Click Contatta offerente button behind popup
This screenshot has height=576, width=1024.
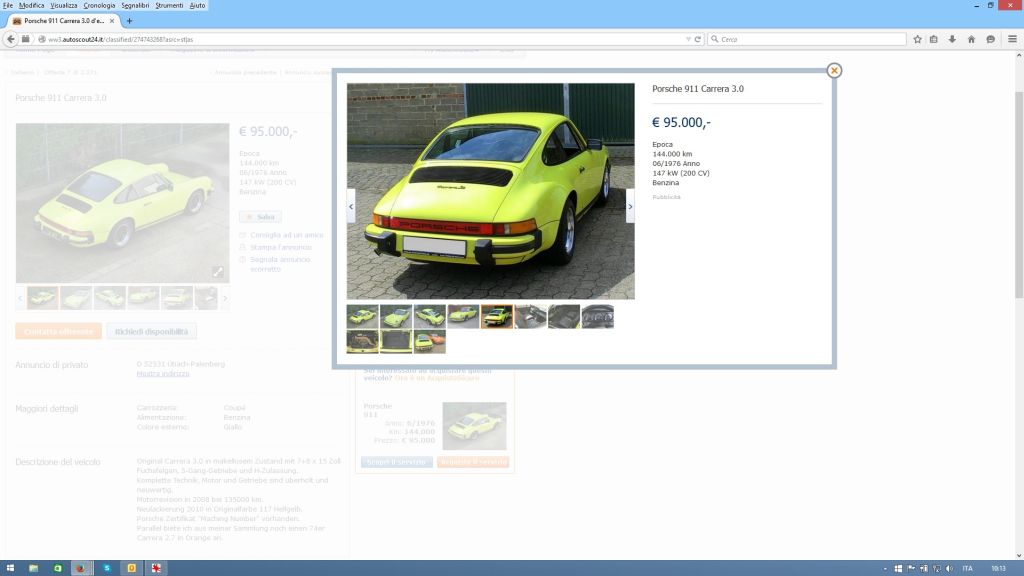click(x=58, y=332)
